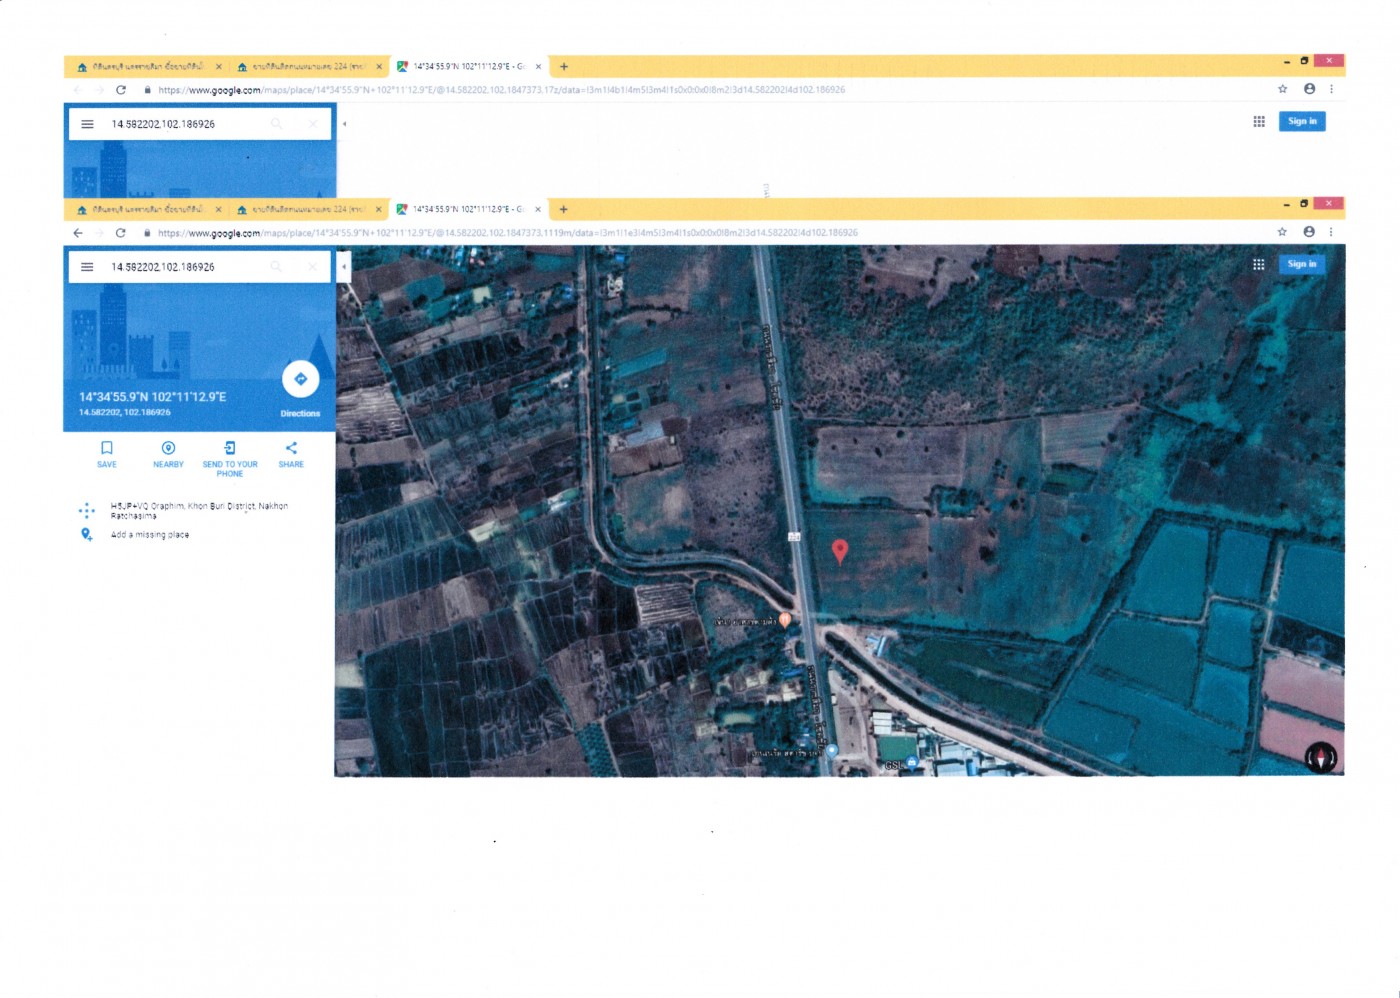Select the red location pin on the map
Viewport: 1400px width, 998px height.
(840, 550)
